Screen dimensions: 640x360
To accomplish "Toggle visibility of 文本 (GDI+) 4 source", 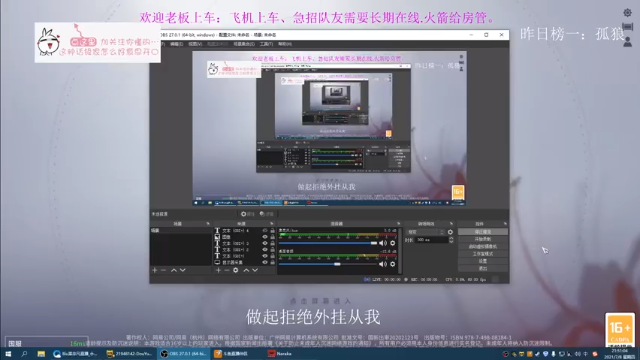I will point(265,231).
